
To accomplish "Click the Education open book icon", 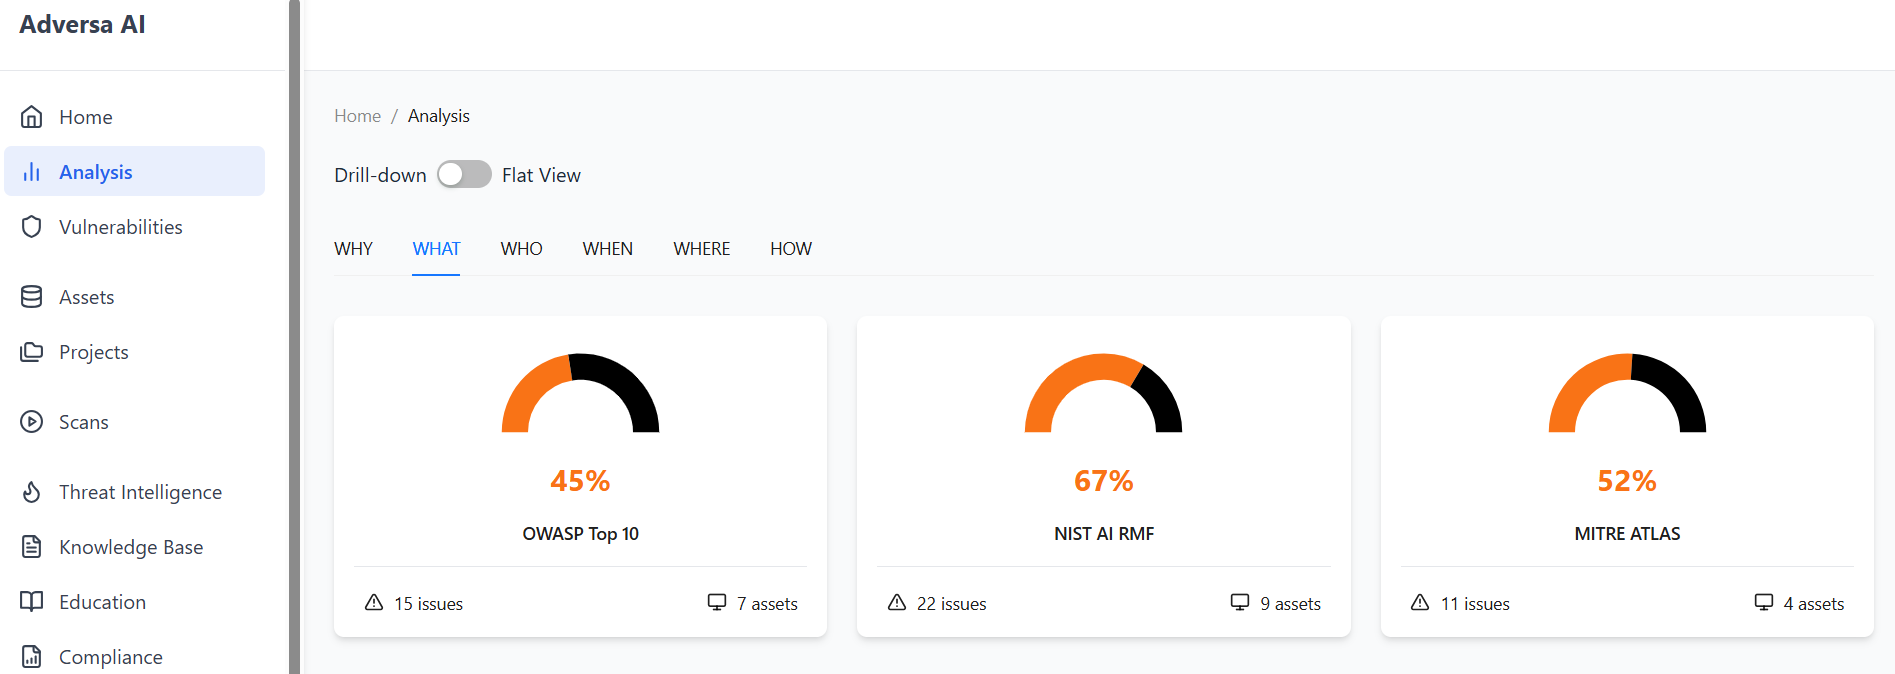I will coord(32,602).
